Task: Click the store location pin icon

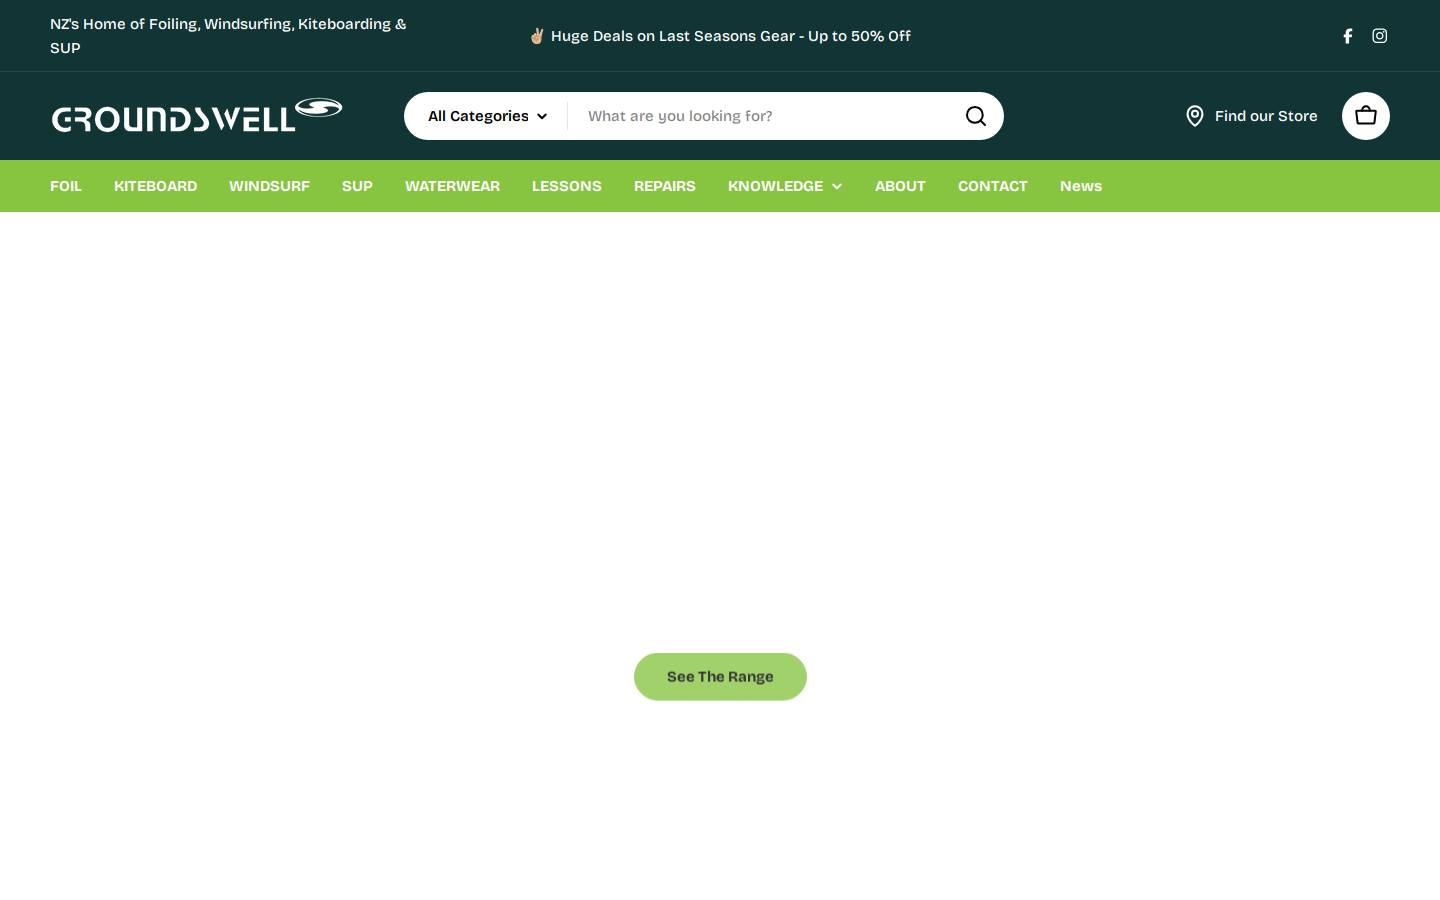Action: (x=1195, y=116)
